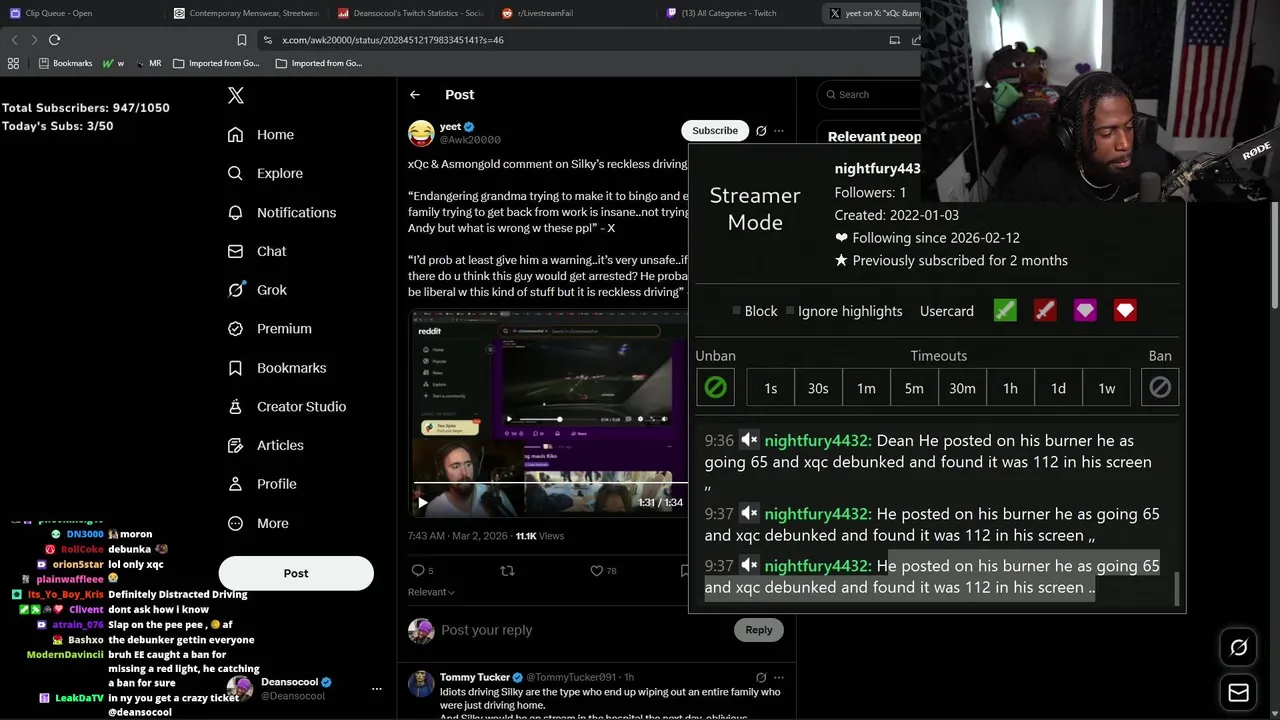The width and height of the screenshot is (1280, 720).
Task: Open Tommy Tucker's profile link
Action: [x=475, y=677]
